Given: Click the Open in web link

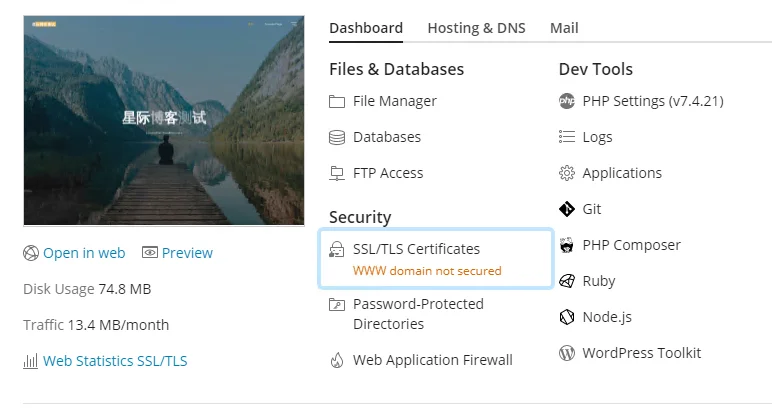Looking at the screenshot, I should 84,253.
